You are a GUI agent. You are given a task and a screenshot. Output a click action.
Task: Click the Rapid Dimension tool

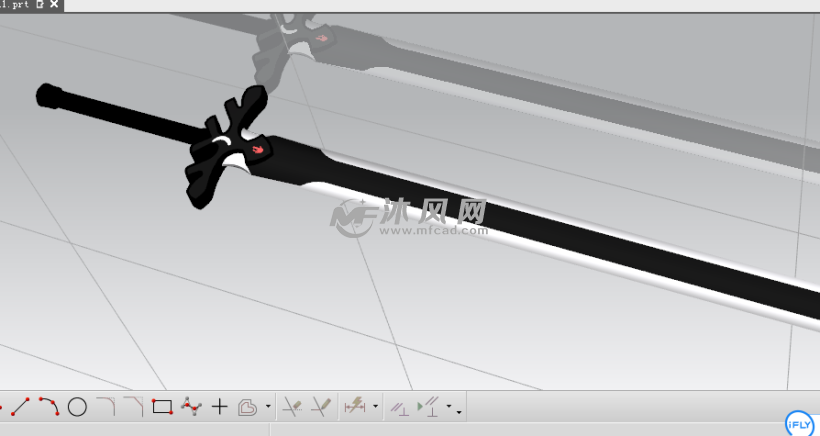pyautogui.click(x=354, y=407)
